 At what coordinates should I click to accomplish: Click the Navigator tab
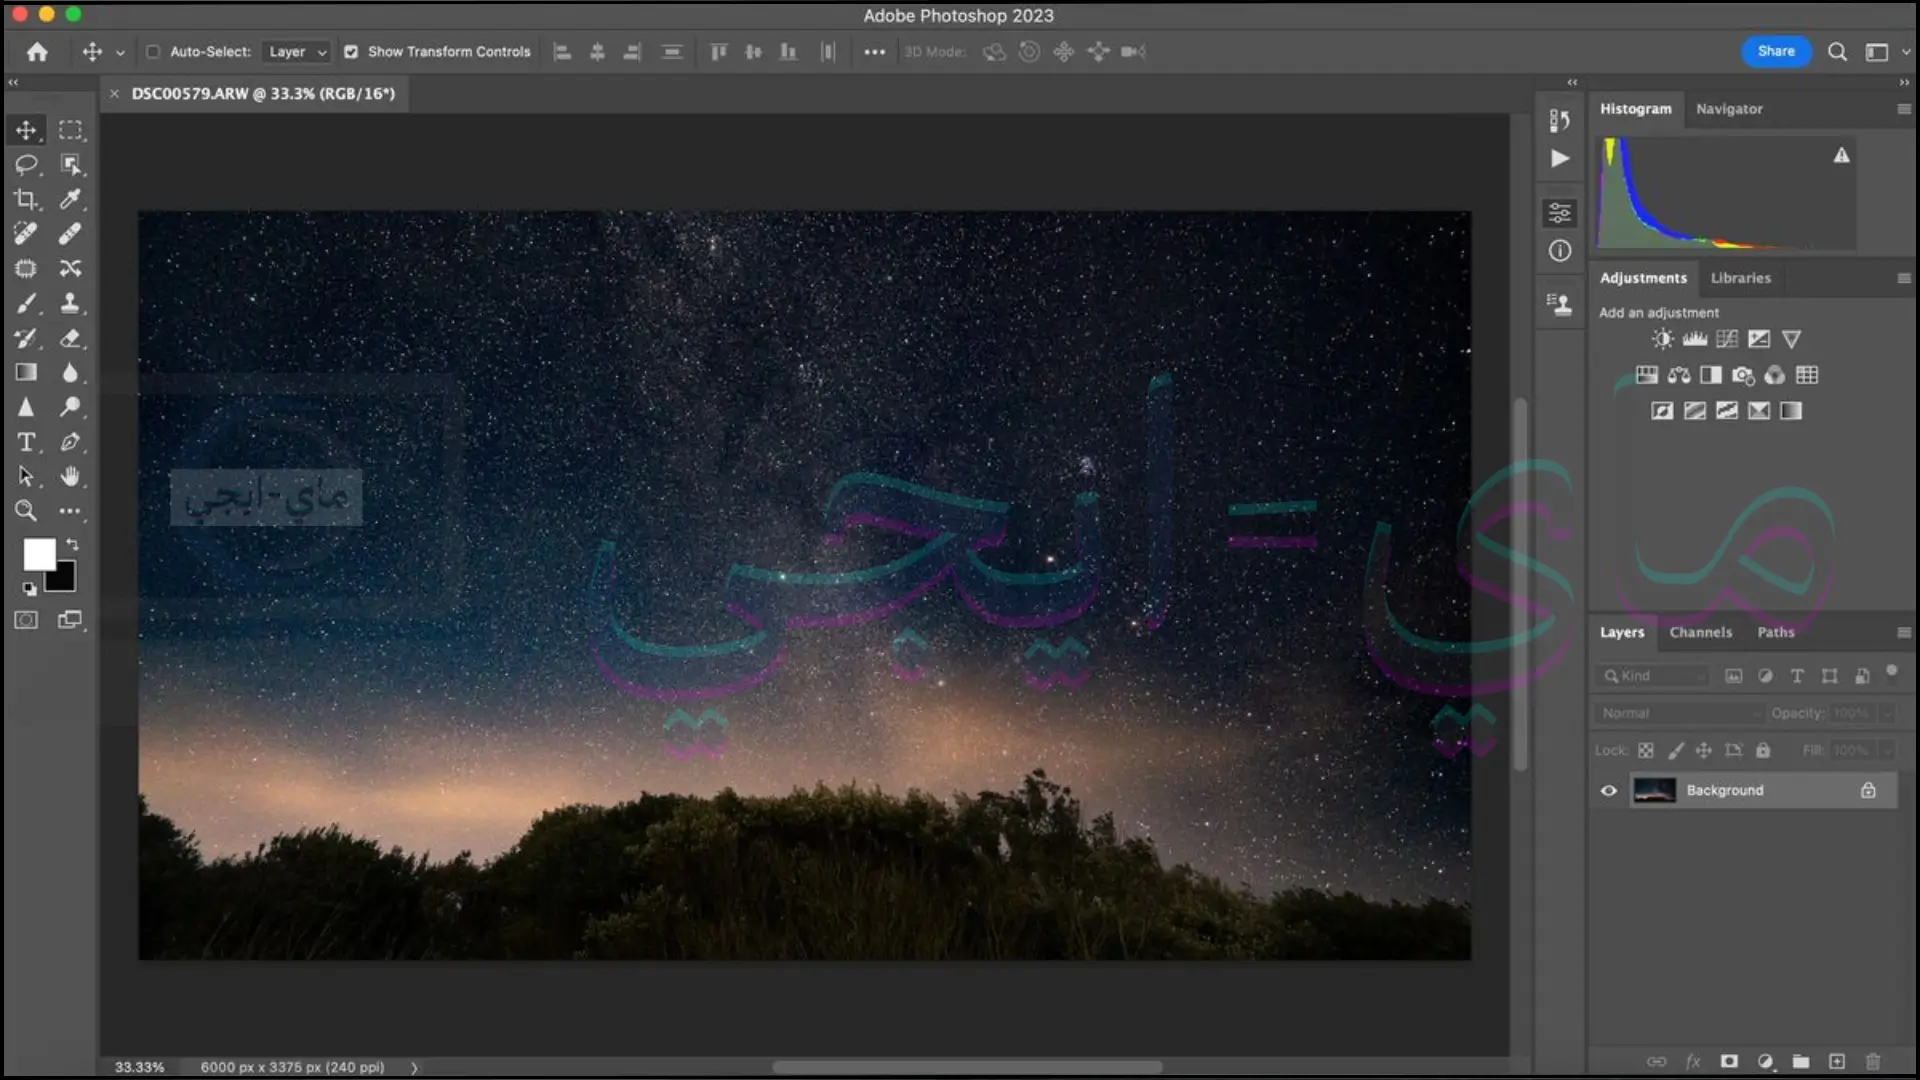point(1729,108)
